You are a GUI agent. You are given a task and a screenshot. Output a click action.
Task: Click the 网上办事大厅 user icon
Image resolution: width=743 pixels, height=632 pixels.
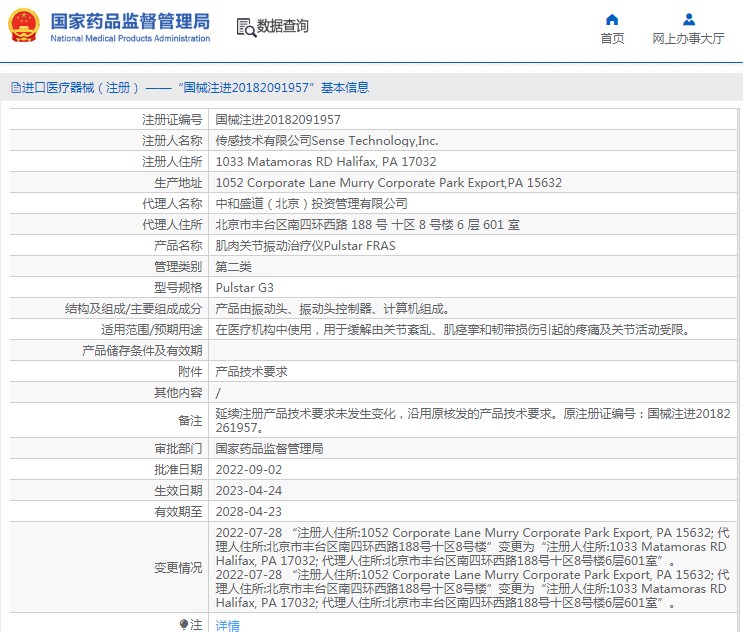pyautogui.click(x=689, y=19)
